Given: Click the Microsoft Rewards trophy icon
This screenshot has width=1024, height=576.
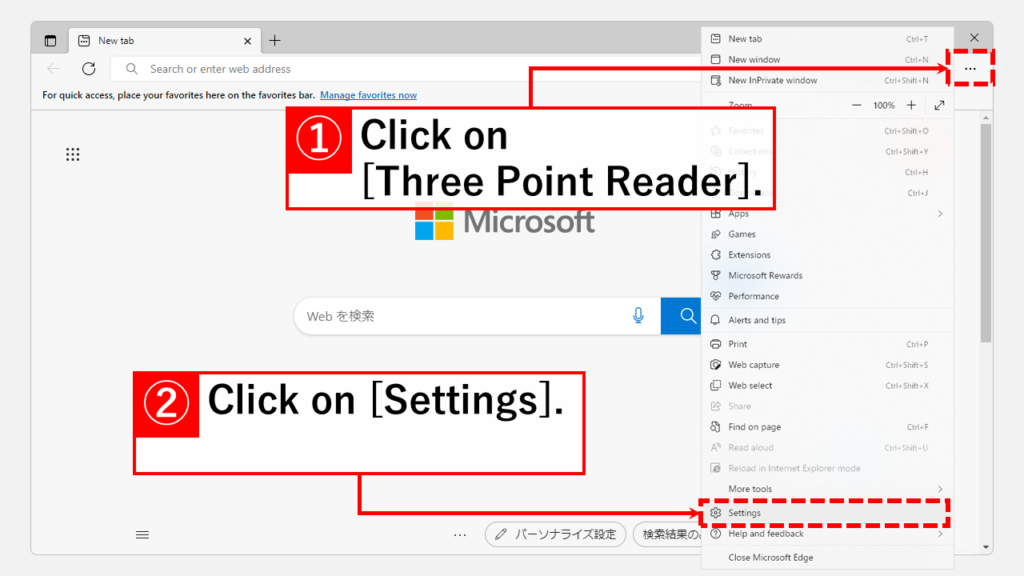Looking at the screenshot, I should [x=716, y=276].
